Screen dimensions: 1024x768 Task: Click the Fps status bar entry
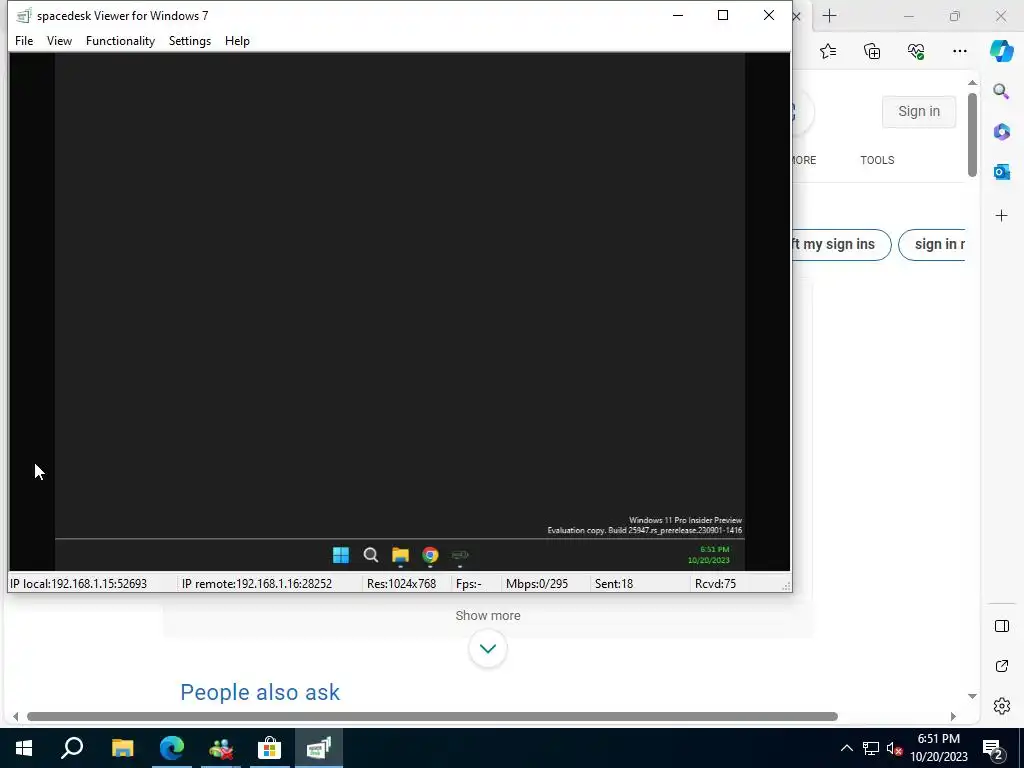[469, 584]
